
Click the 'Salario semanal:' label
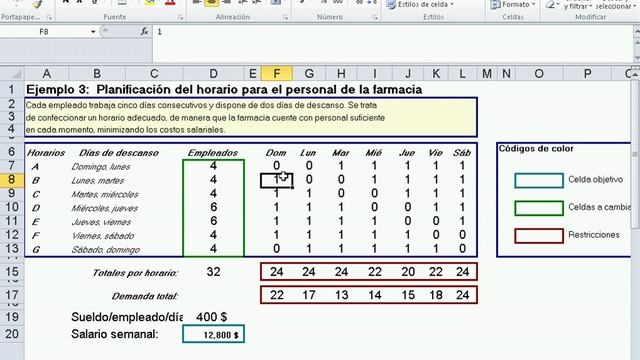(115, 334)
